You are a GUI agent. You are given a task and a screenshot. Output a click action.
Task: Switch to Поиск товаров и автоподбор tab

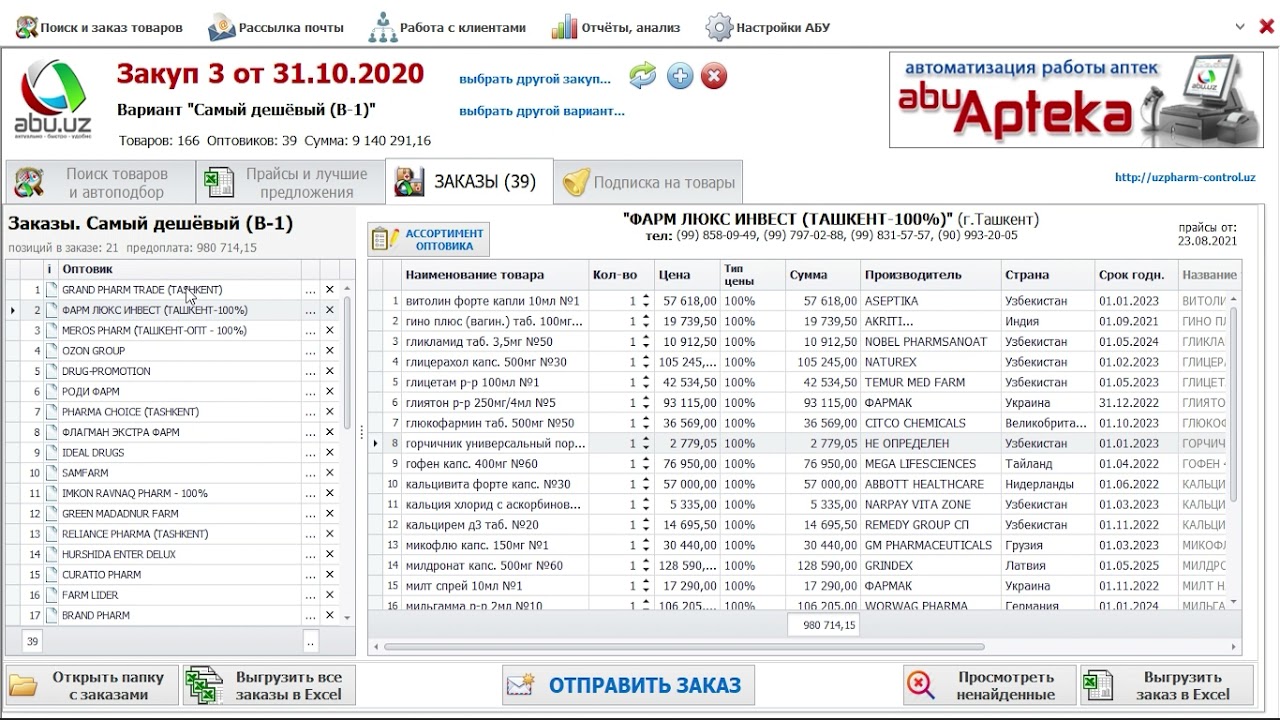(100, 182)
